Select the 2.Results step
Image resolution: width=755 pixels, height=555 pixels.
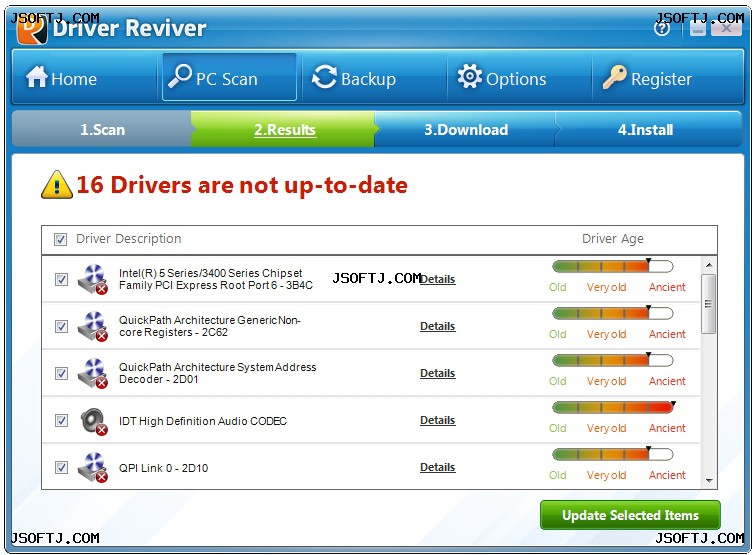tap(285, 129)
